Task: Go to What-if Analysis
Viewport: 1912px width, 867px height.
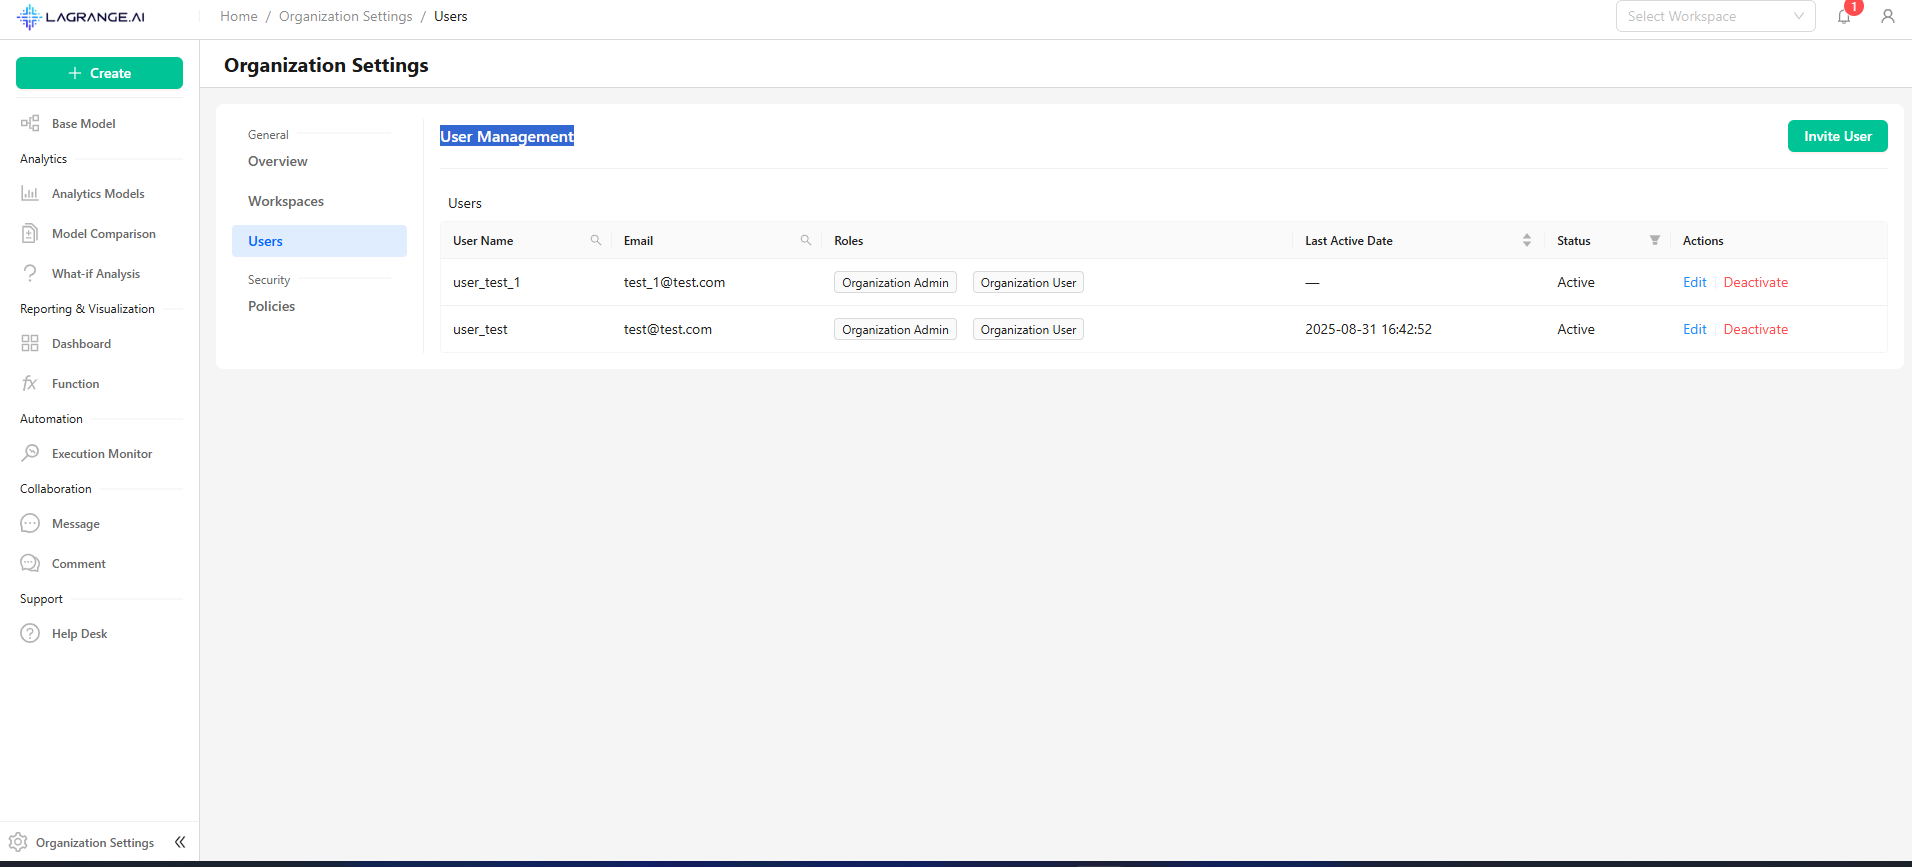Action: point(96,273)
